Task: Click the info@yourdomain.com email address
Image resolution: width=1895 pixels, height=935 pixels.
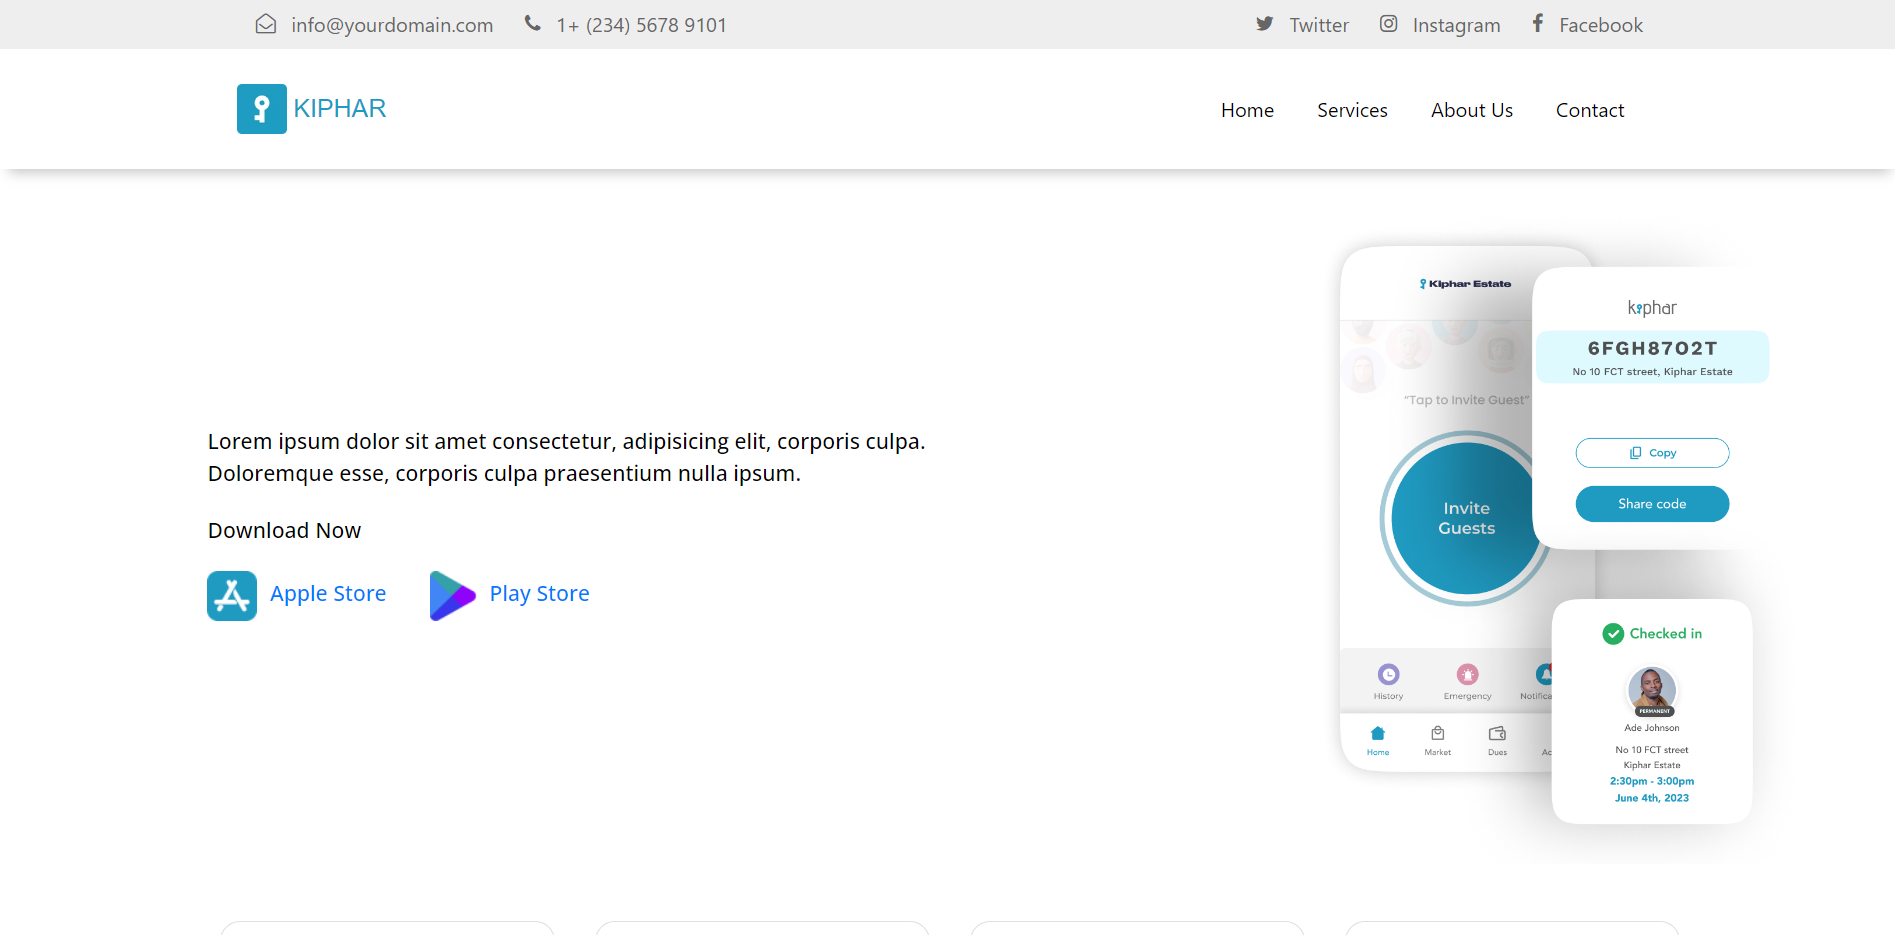Action: (392, 25)
